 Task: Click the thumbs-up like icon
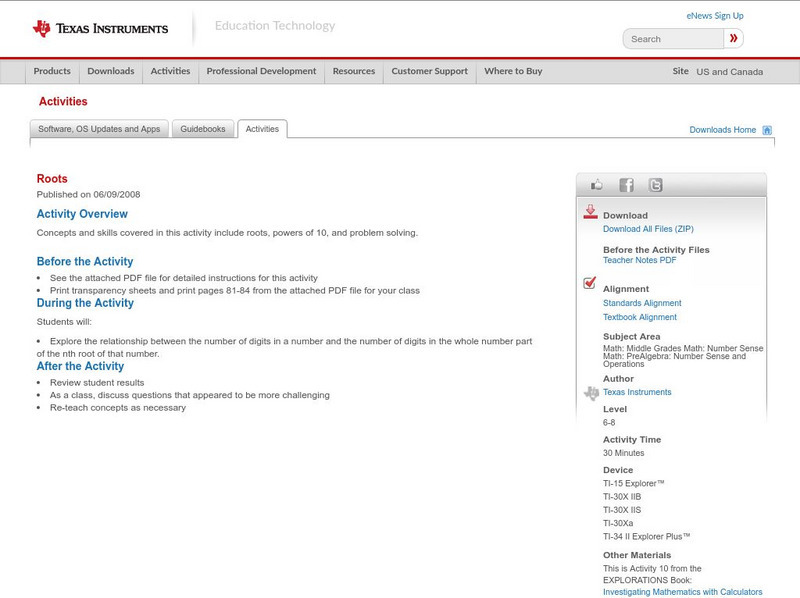(597, 185)
